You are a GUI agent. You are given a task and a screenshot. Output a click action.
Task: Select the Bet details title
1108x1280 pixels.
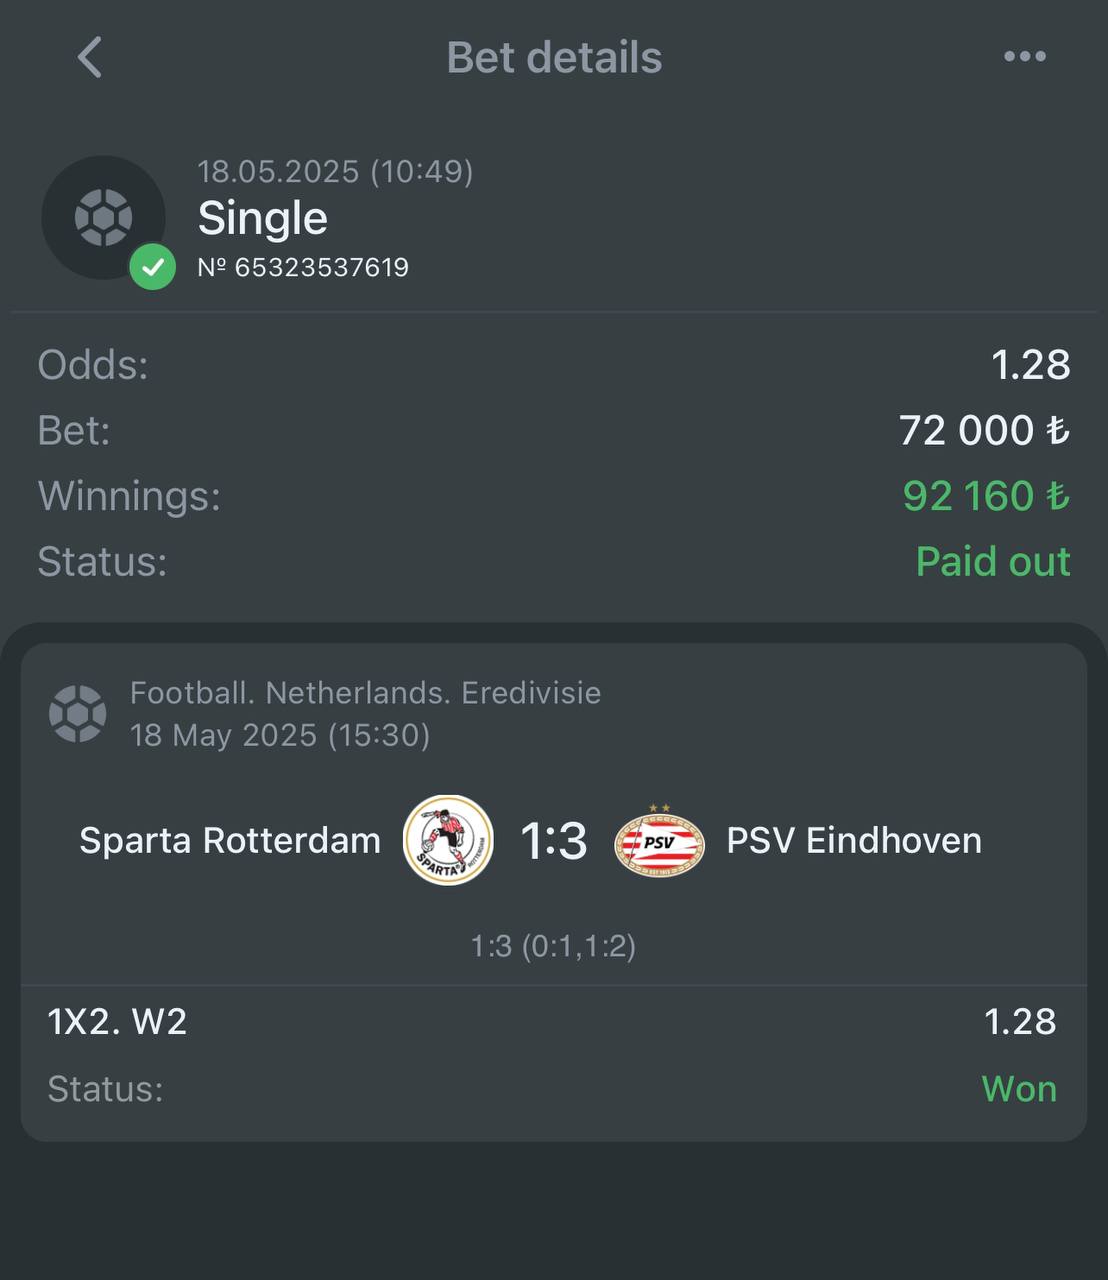(x=554, y=58)
